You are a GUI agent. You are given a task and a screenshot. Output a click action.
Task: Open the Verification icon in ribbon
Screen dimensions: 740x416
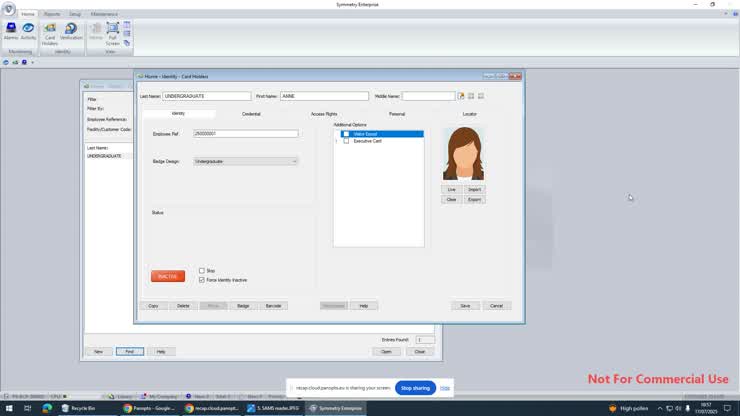point(71,31)
